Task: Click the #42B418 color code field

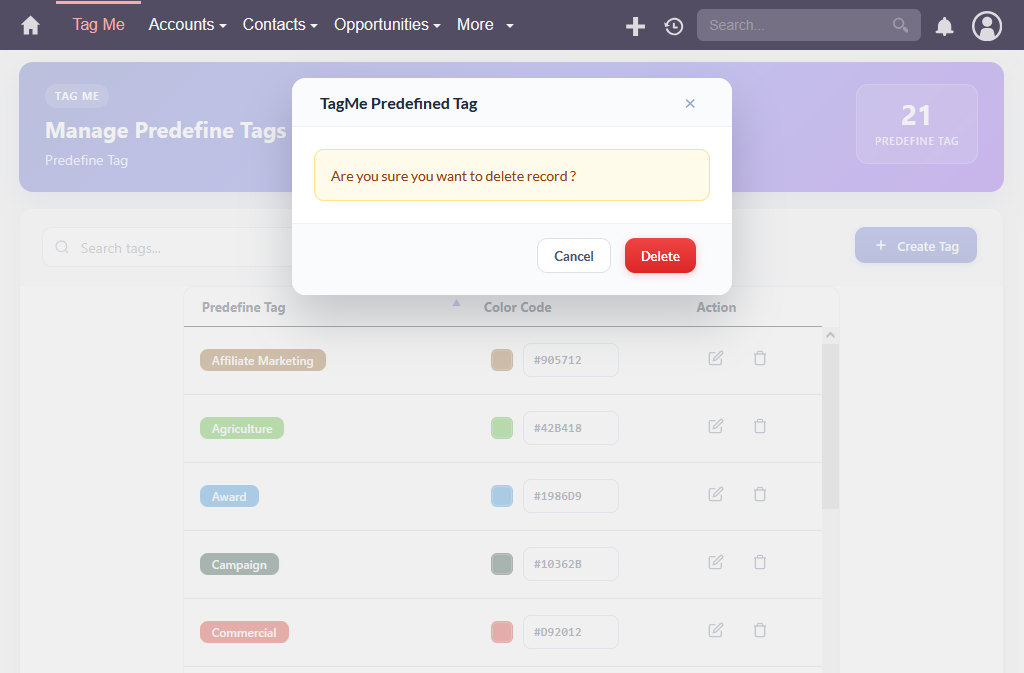Action: [x=571, y=428]
